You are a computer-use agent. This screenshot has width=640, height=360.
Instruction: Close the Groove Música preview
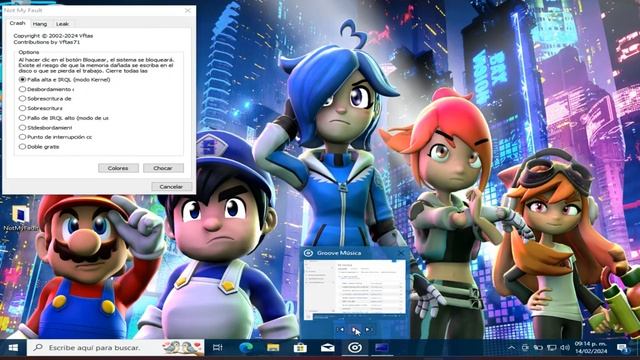coord(401,253)
